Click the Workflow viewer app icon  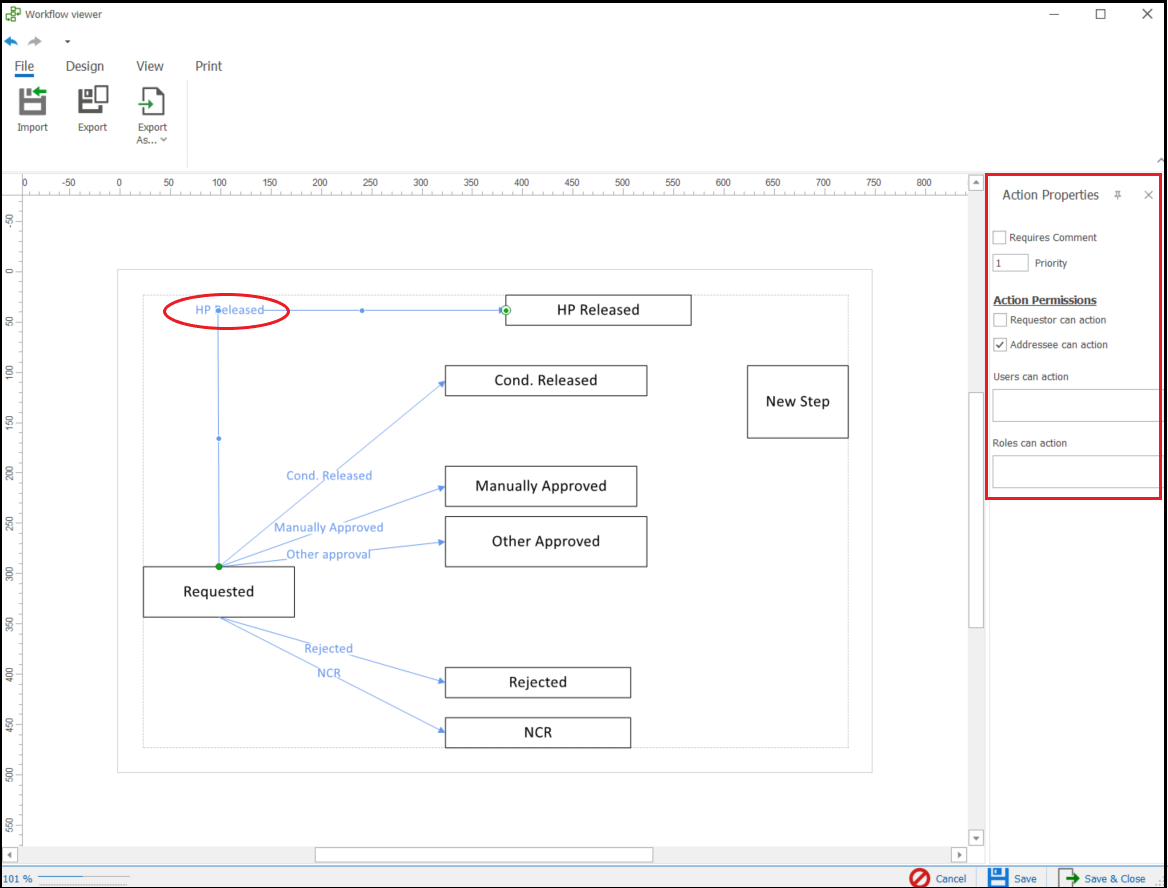13,14
